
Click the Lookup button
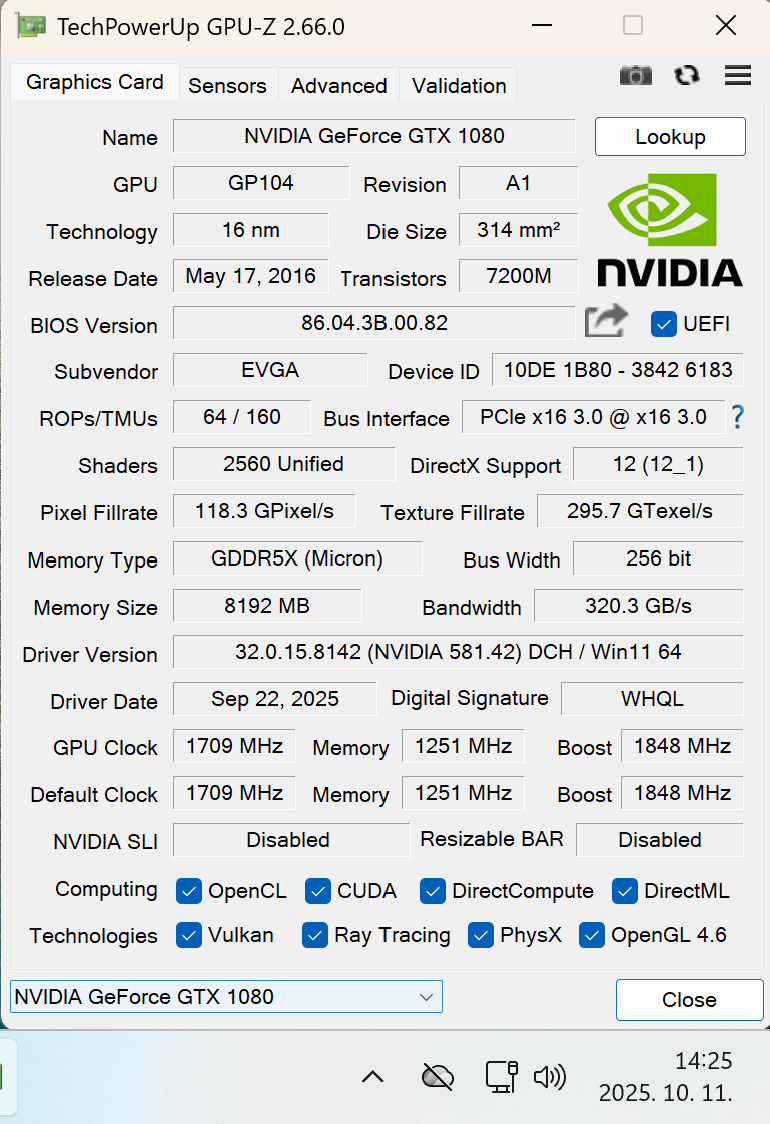click(x=670, y=137)
